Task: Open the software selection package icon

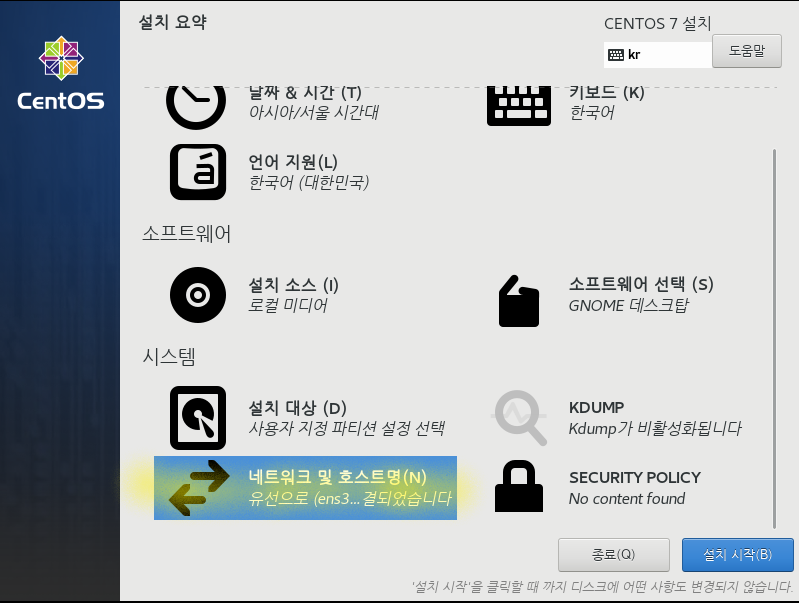Action: point(519,301)
